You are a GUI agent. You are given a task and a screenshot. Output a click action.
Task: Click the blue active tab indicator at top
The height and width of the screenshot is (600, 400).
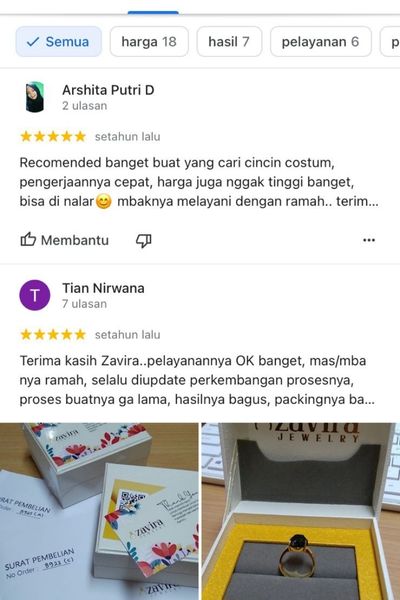tap(153, 13)
